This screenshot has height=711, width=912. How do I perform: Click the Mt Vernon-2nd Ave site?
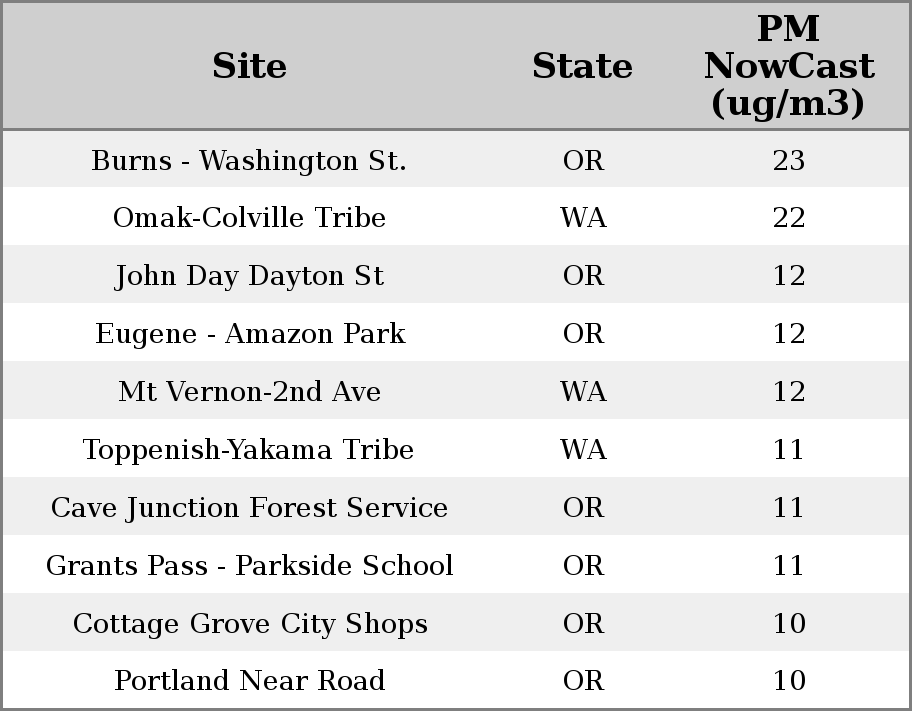tap(249, 392)
